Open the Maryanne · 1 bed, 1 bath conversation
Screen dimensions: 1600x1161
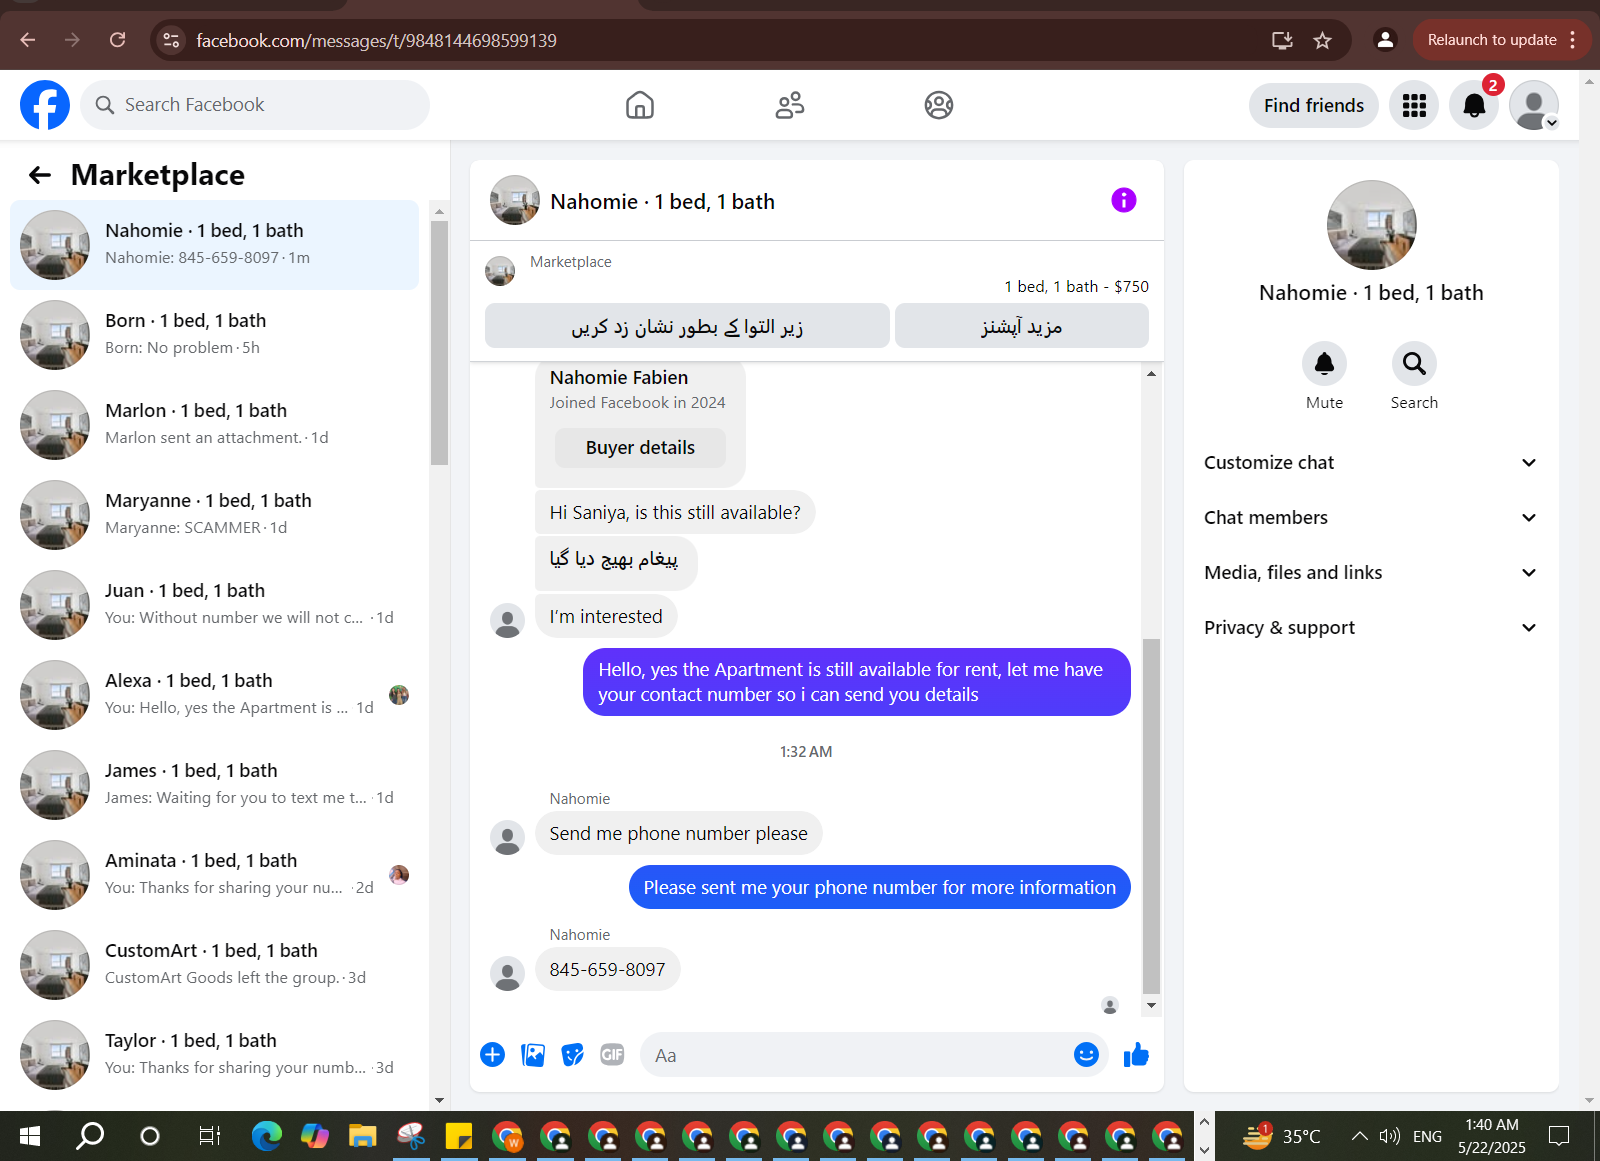[x=215, y=515]
